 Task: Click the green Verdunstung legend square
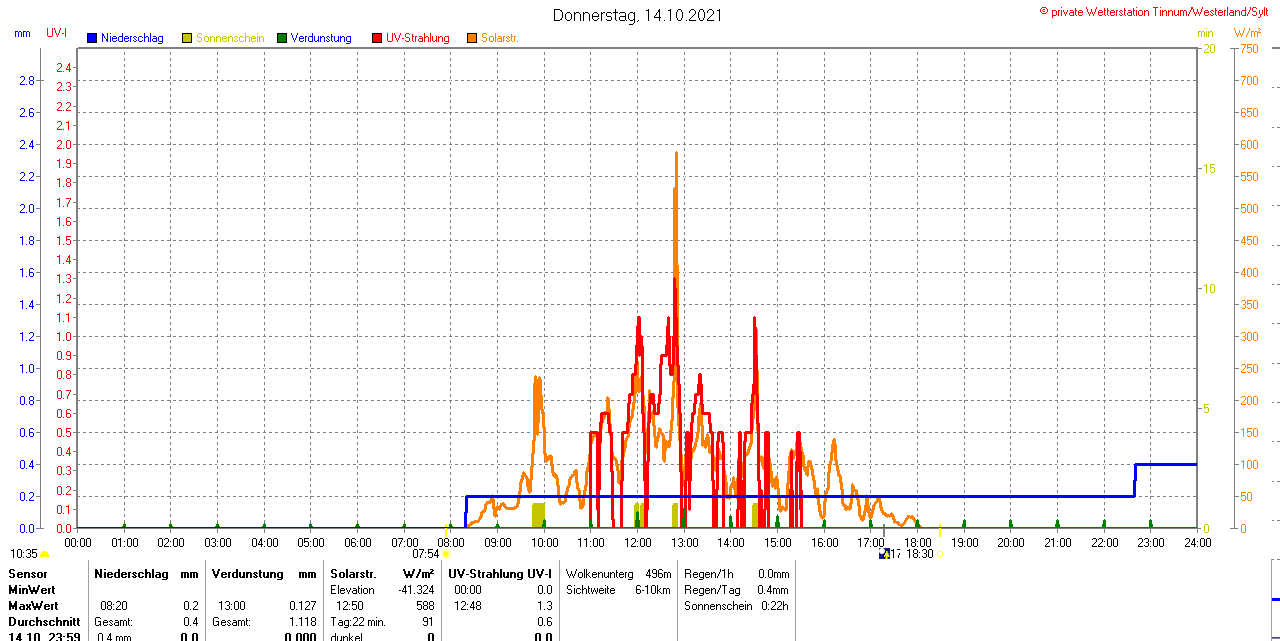(282, 38)
